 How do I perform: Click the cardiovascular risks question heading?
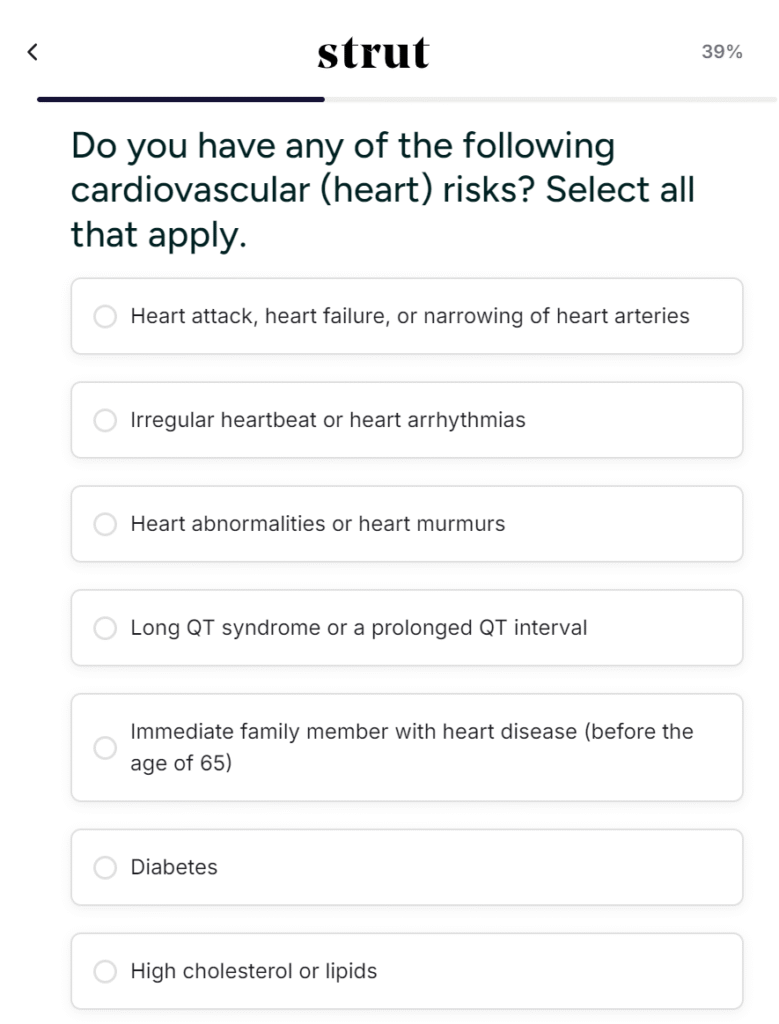coord(383,189)
